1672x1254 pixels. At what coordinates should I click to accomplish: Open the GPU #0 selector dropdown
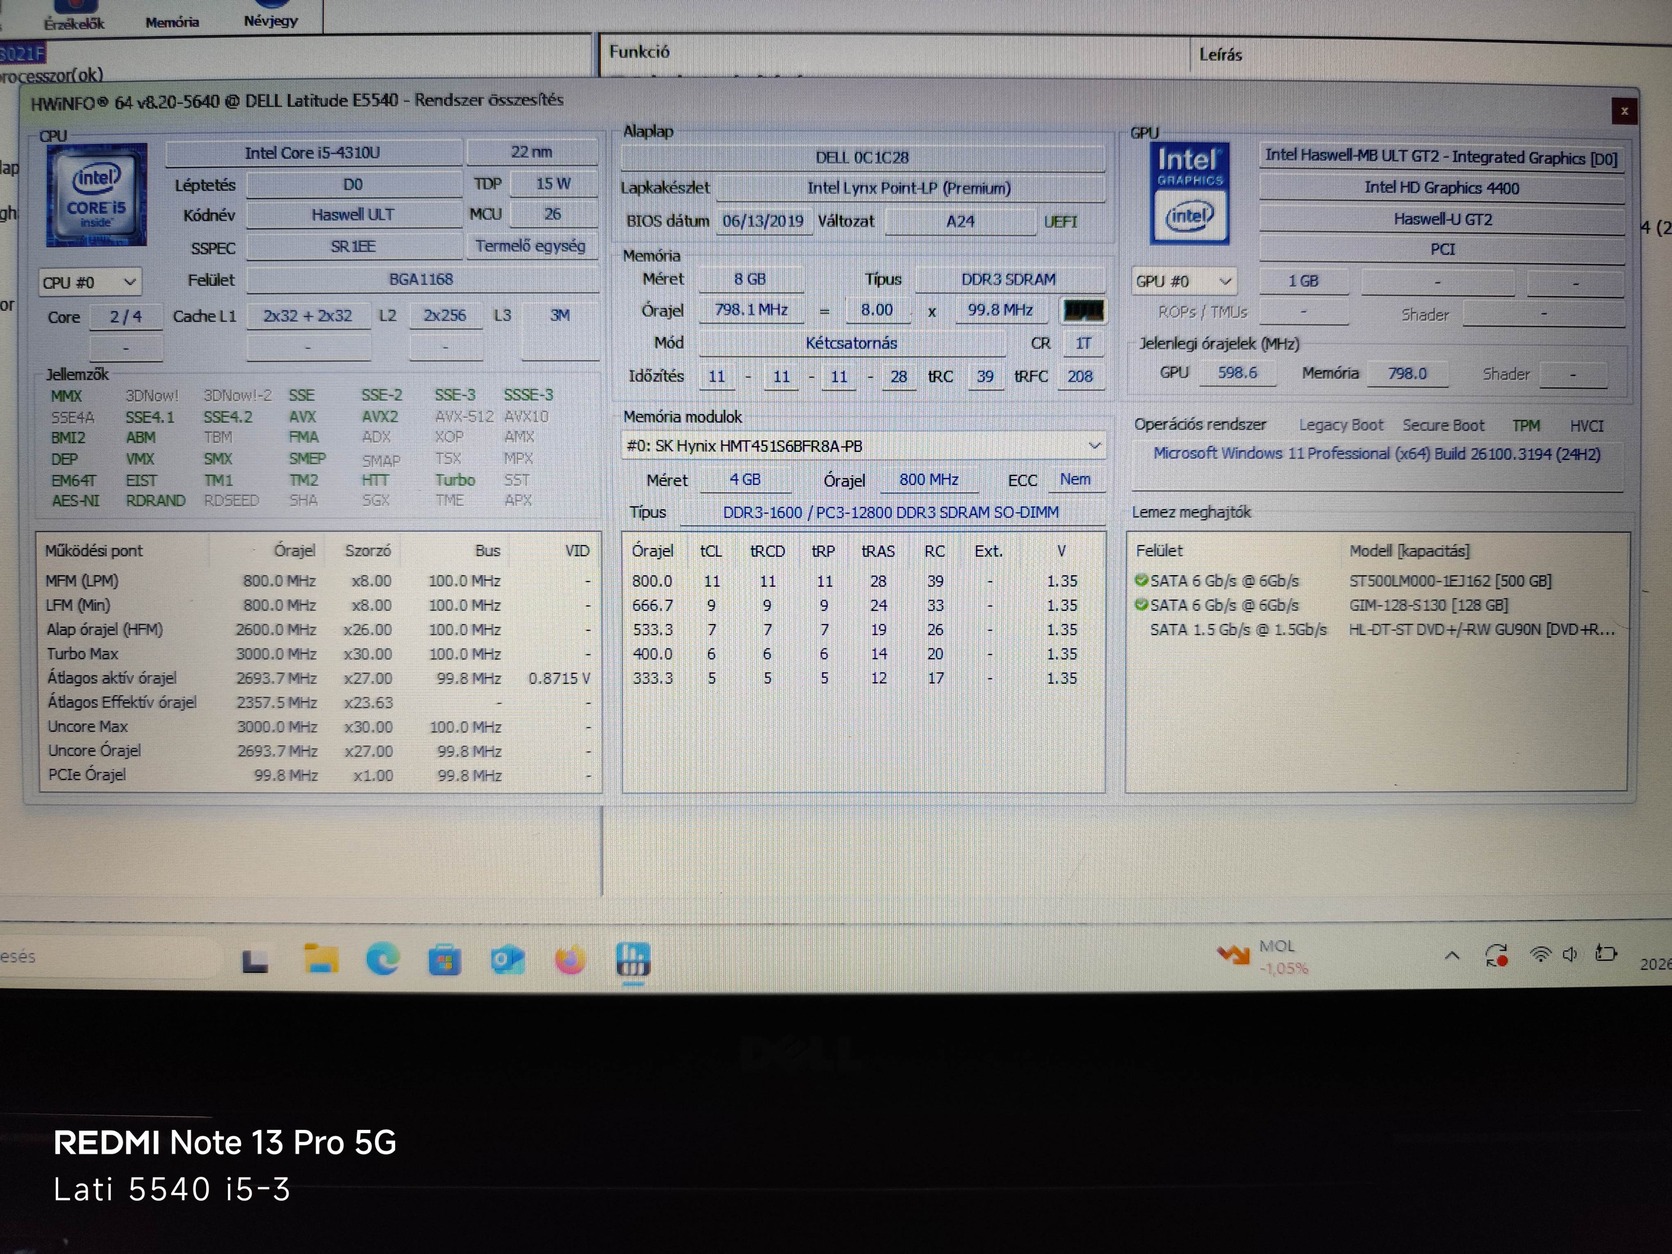(1185, 281)
